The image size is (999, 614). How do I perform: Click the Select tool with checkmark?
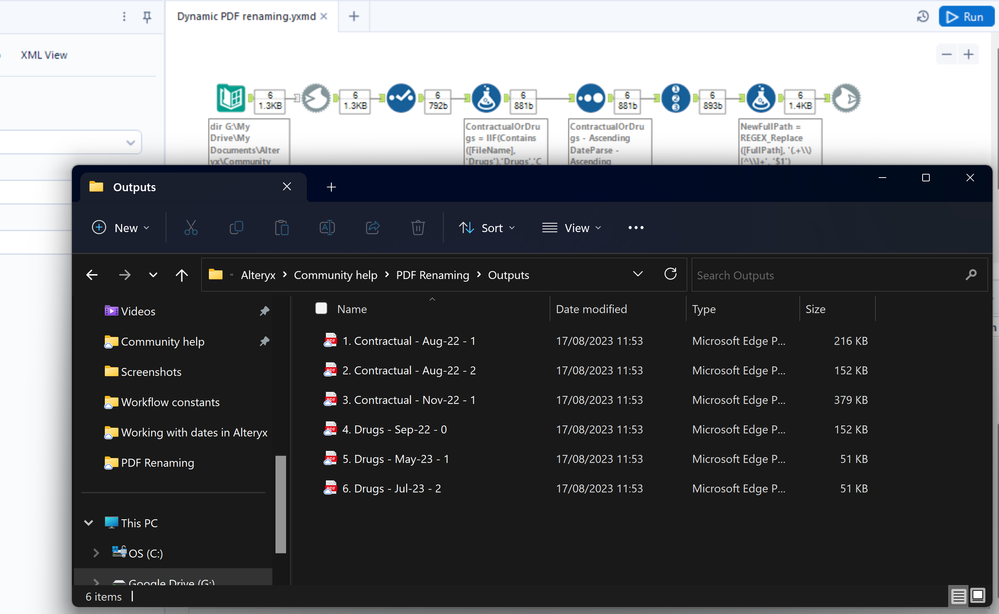pyautogui.click(x=401, y=98)
